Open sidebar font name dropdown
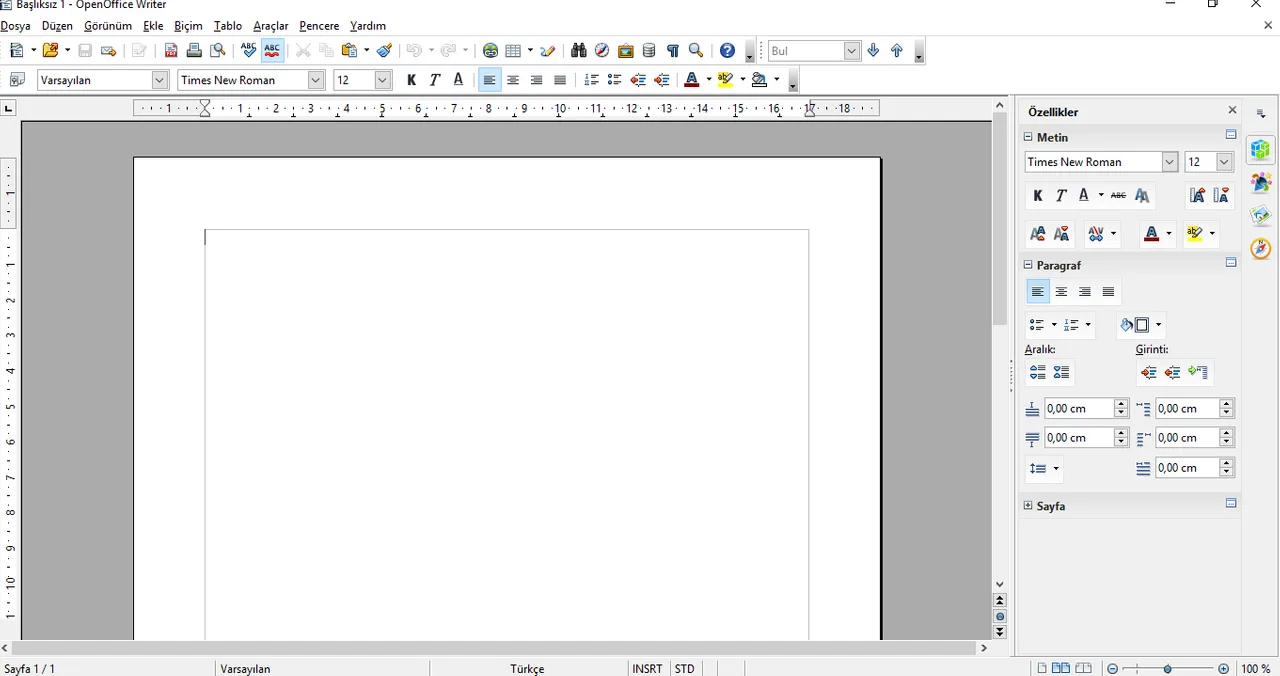This screenshot has height=676, width=1280. coord(1170,162)
